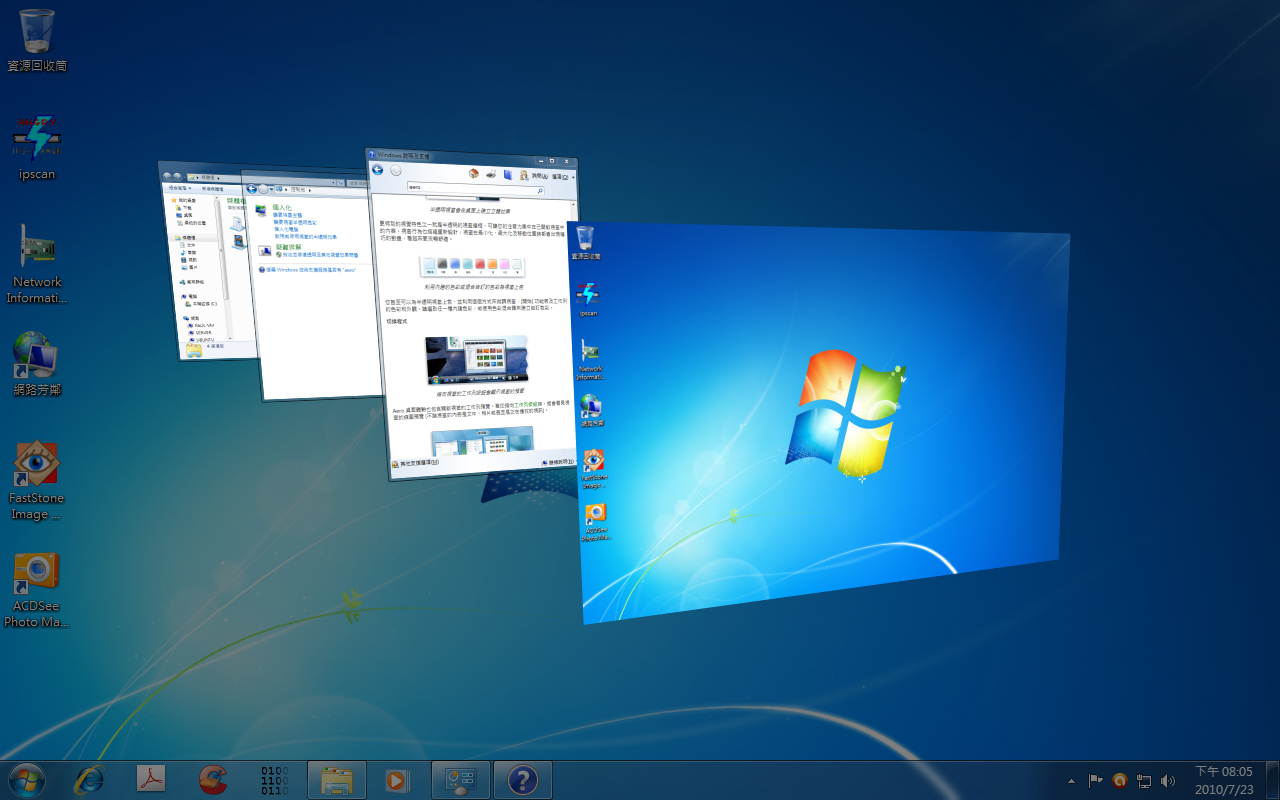The image size is (1280, 800).
Task: Click the binary digits taskbar icon
Action: (x=274, y=779)
